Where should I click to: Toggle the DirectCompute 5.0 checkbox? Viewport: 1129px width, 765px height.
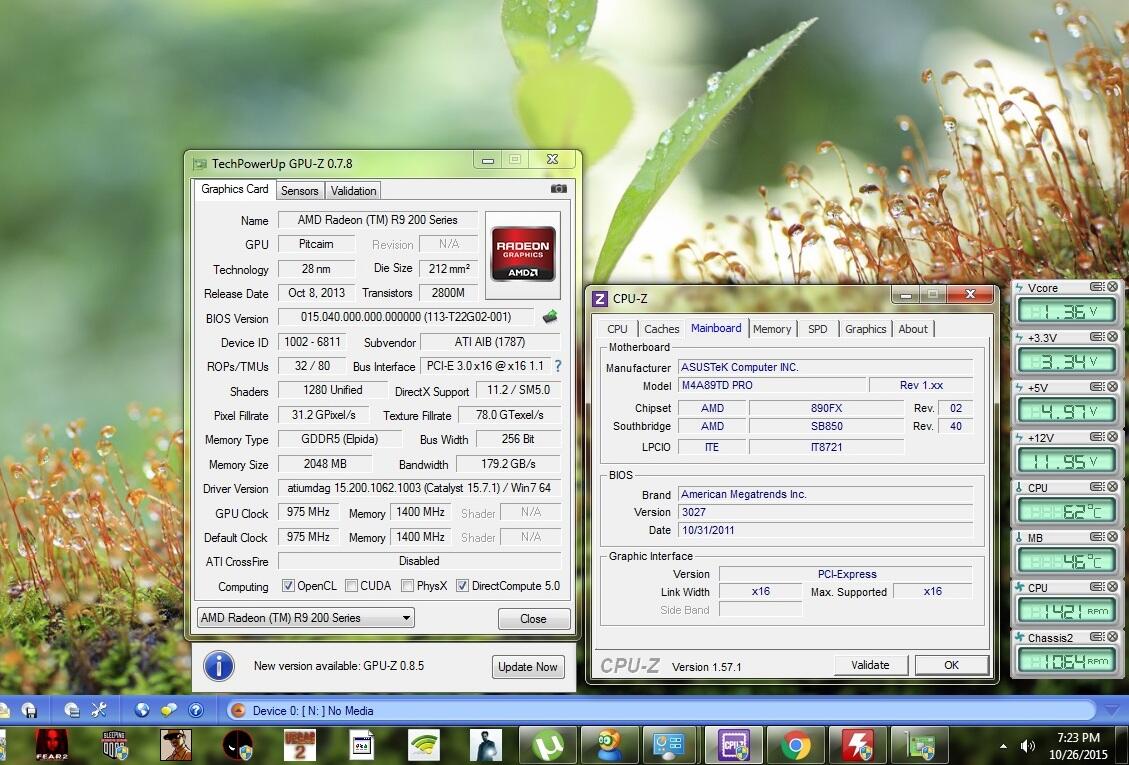click(x=462, y=586)
